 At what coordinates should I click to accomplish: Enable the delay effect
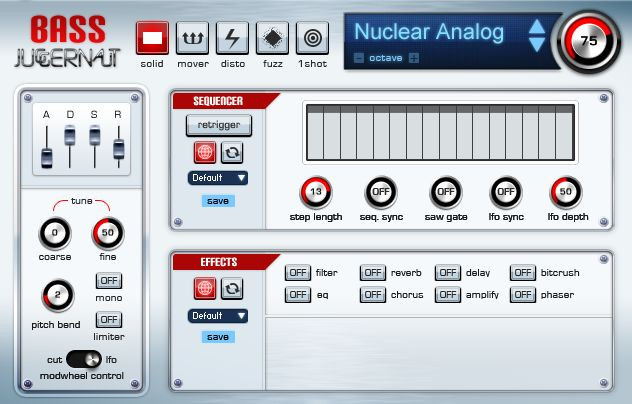click(x=448, y=273)
